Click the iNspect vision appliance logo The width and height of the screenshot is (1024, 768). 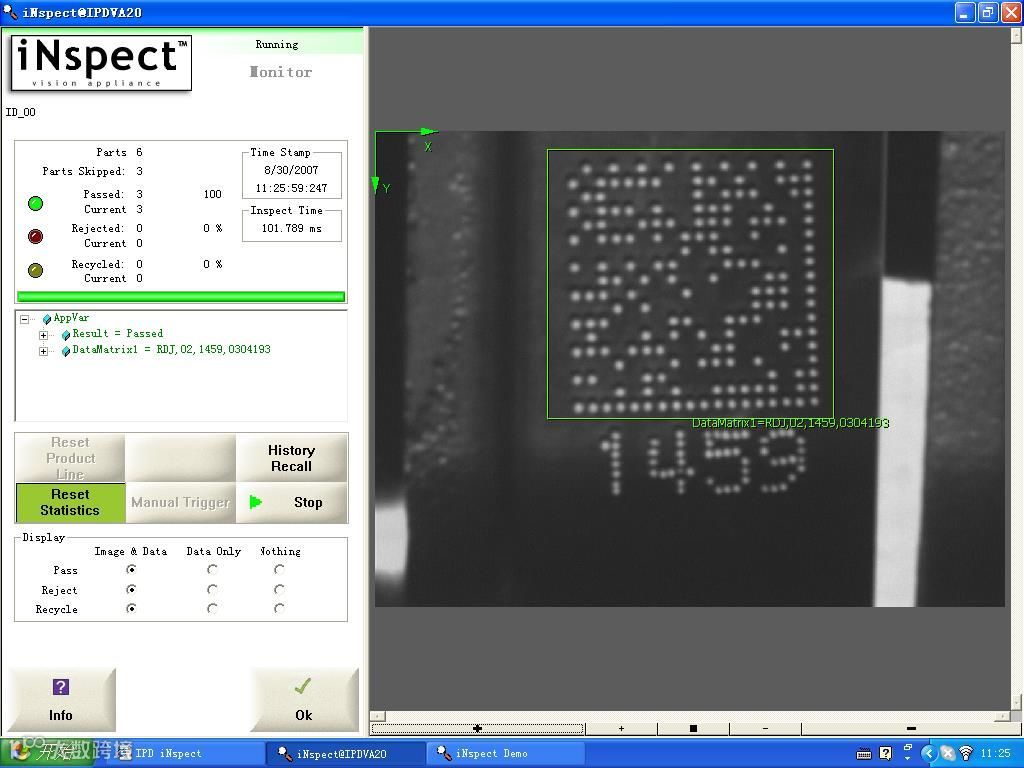pyautogui.click(x=101, y=63)
